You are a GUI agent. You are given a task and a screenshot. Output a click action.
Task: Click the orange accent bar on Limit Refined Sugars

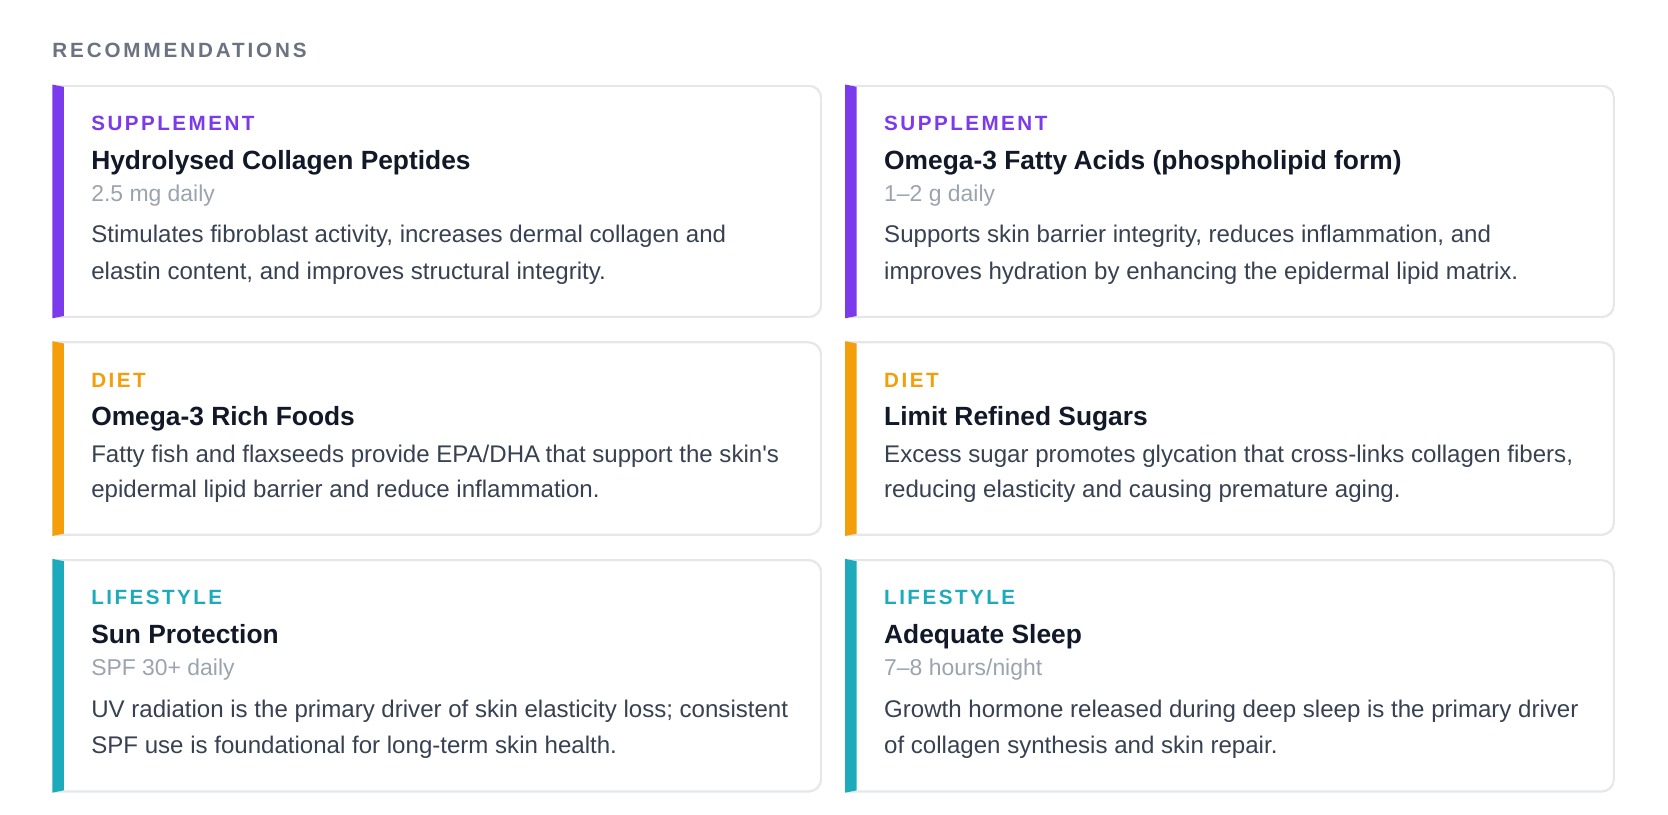point(851,438)
